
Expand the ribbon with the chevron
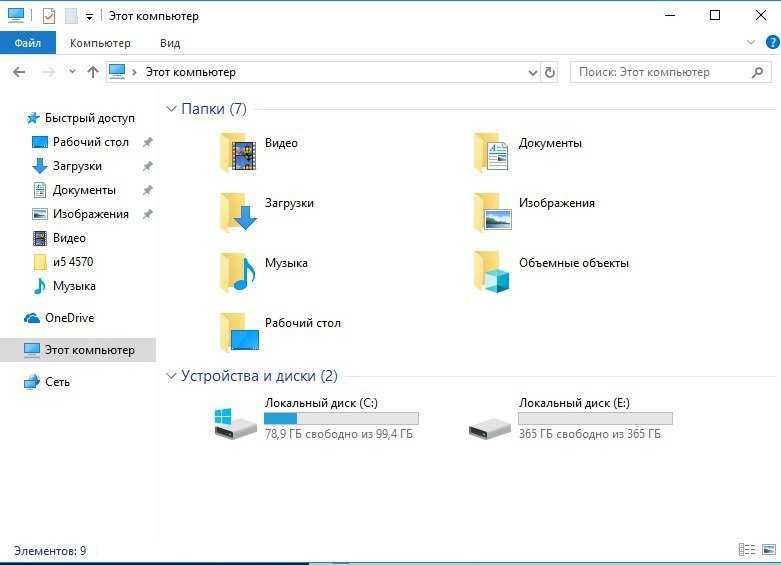[x=751, y=42]
